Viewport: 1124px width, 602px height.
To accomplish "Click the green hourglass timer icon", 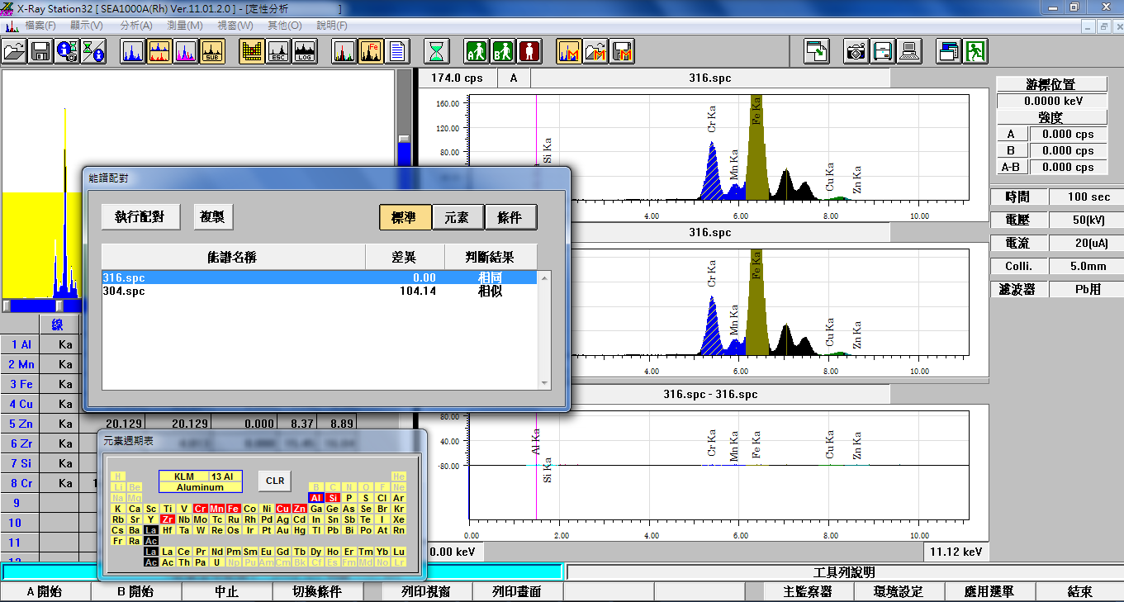I will 436,52.
